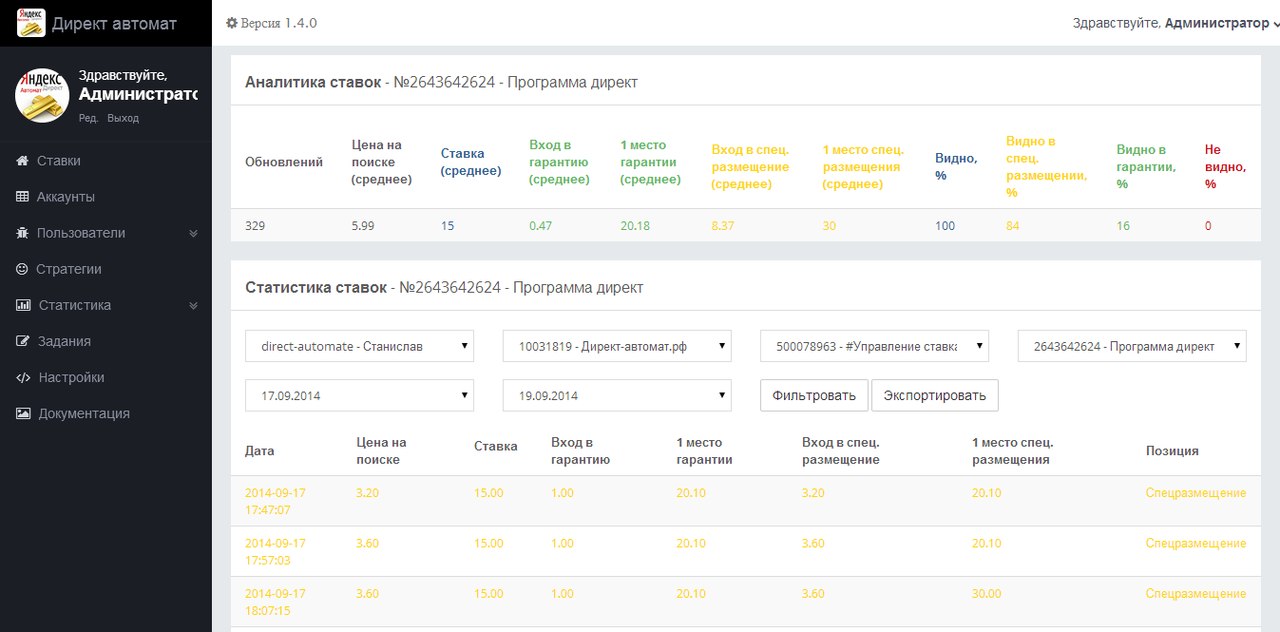Click the Выход link in sidebar
Viewport: 1280px width, 632px height.
click(123, 118)
